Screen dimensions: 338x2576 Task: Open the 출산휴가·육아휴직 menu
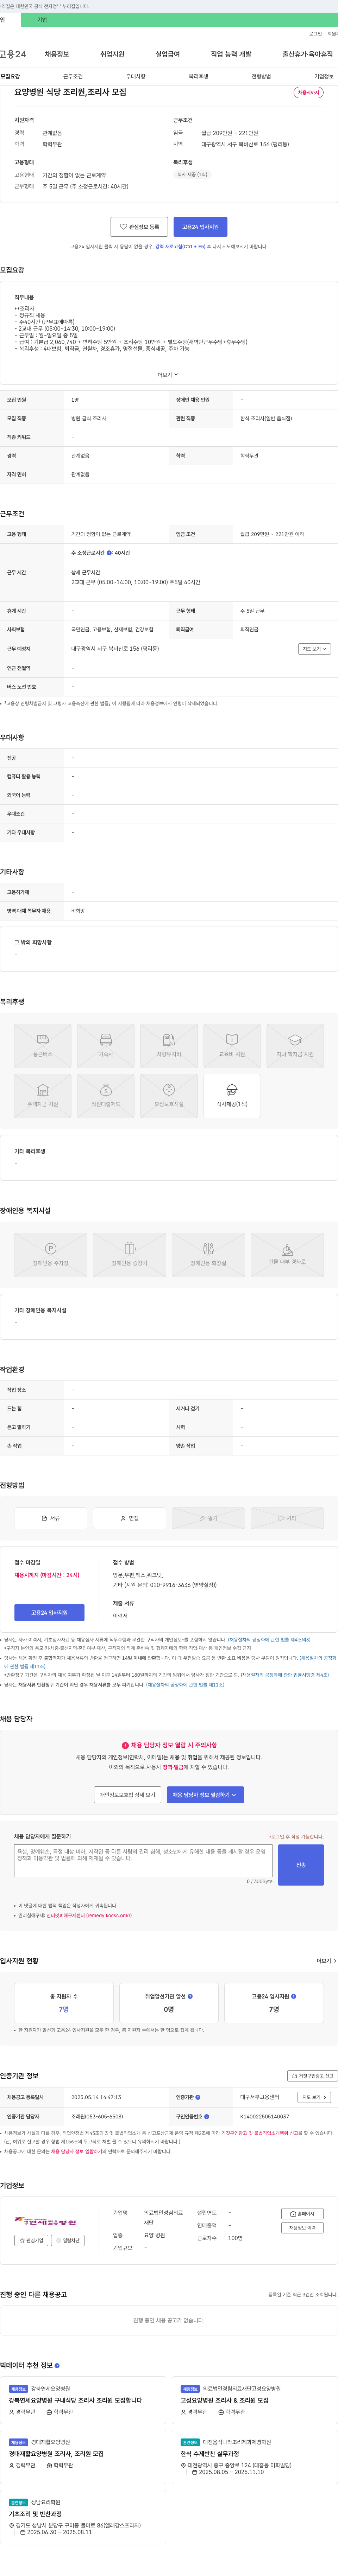tap(308, 54)
